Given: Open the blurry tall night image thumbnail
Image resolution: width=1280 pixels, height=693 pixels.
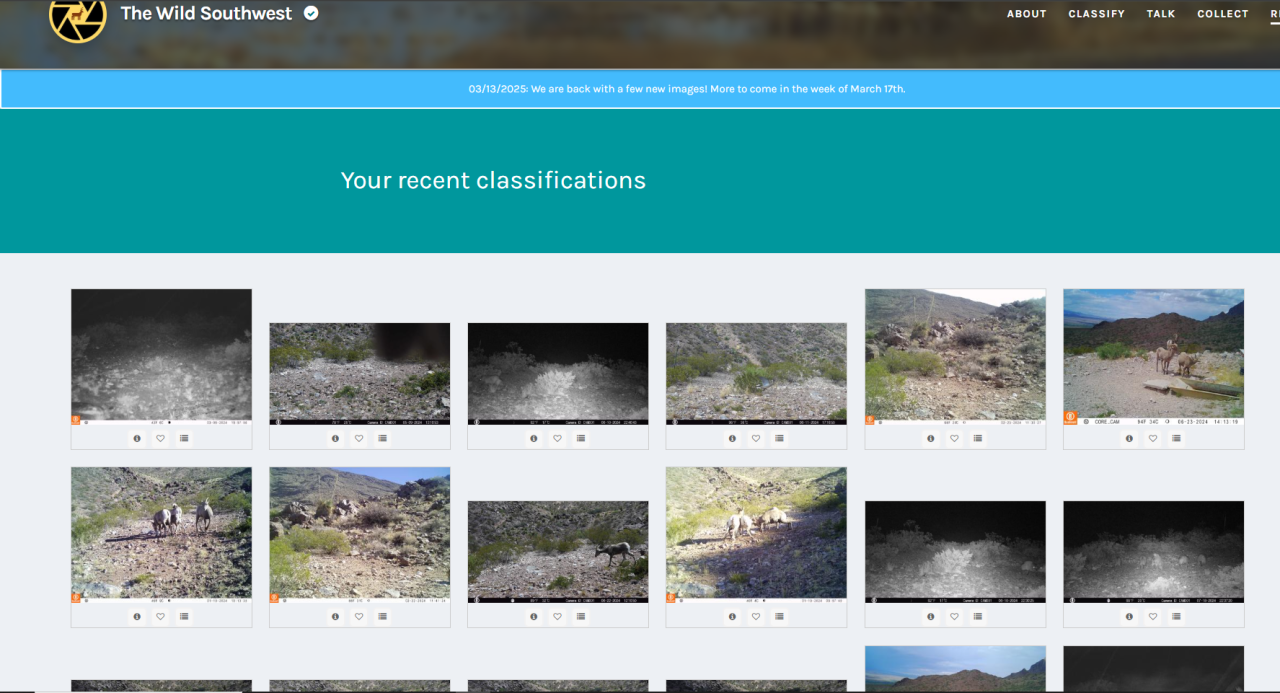Looking at the screenshot, I should tap(161, 357).
